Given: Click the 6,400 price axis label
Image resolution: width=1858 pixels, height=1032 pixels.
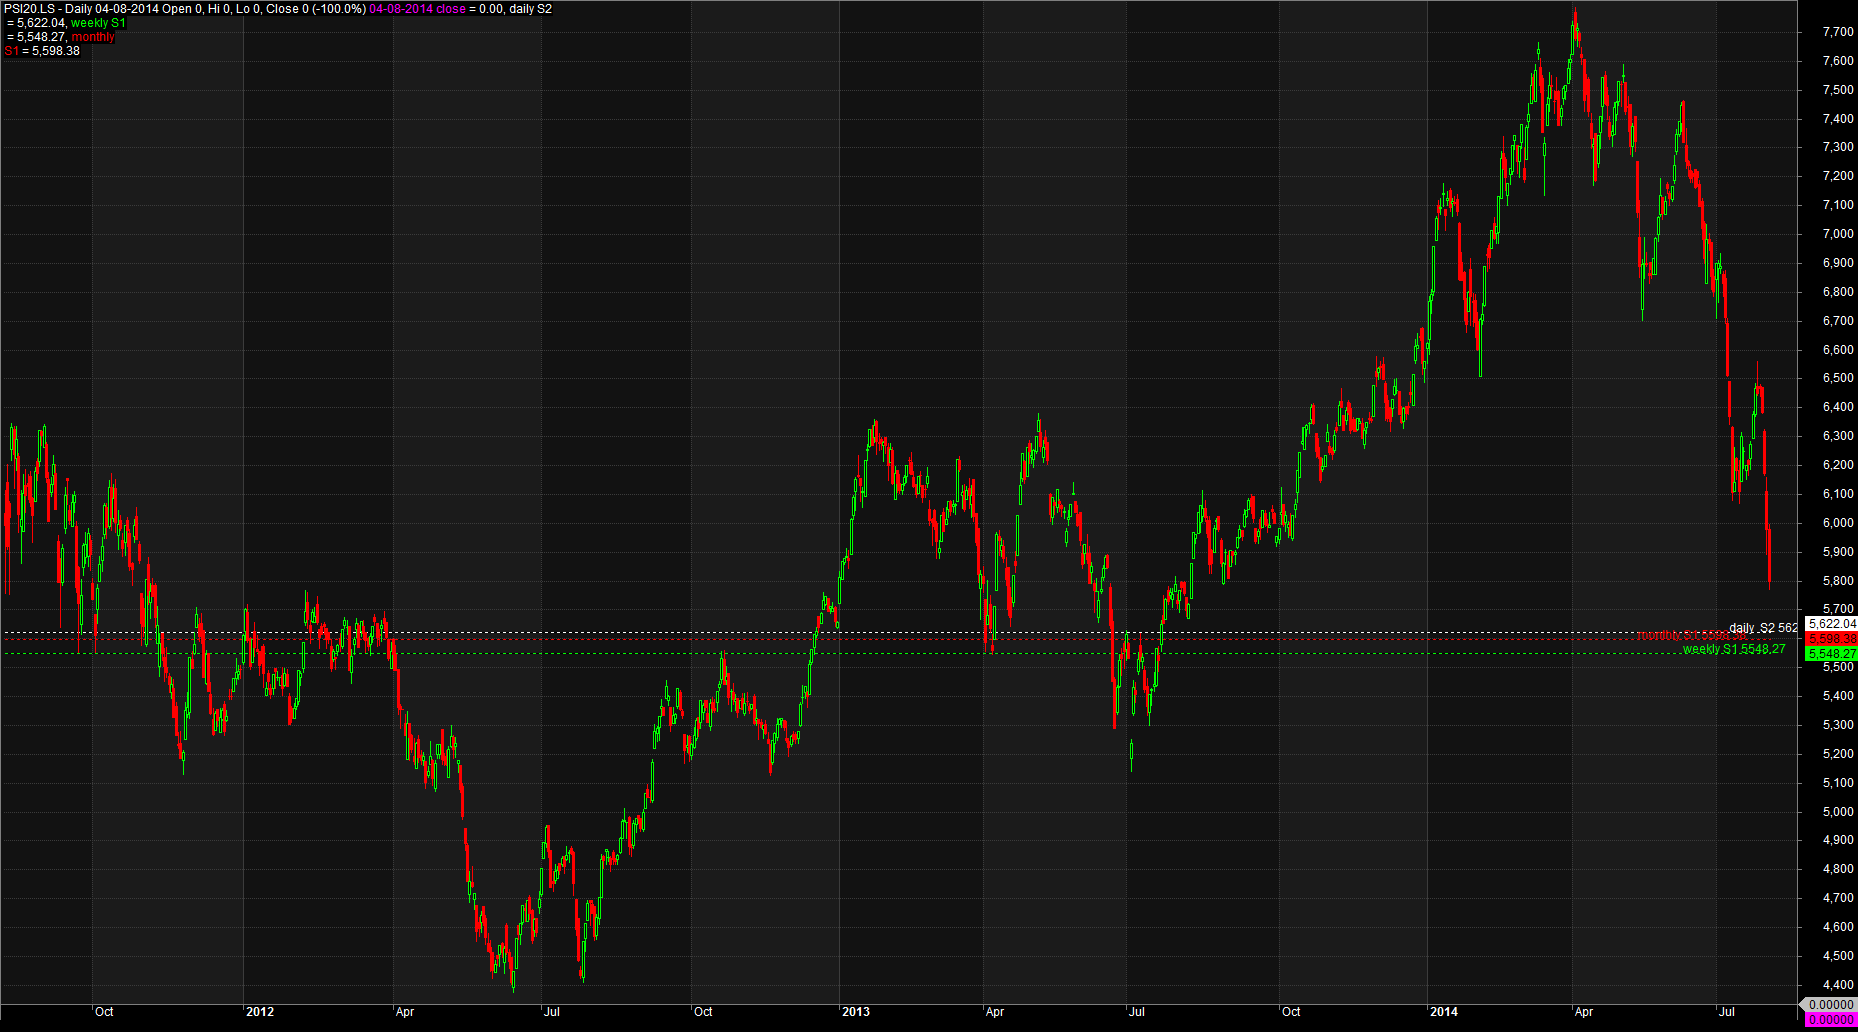Looking at the screenshot, I should coord(1838,407).
